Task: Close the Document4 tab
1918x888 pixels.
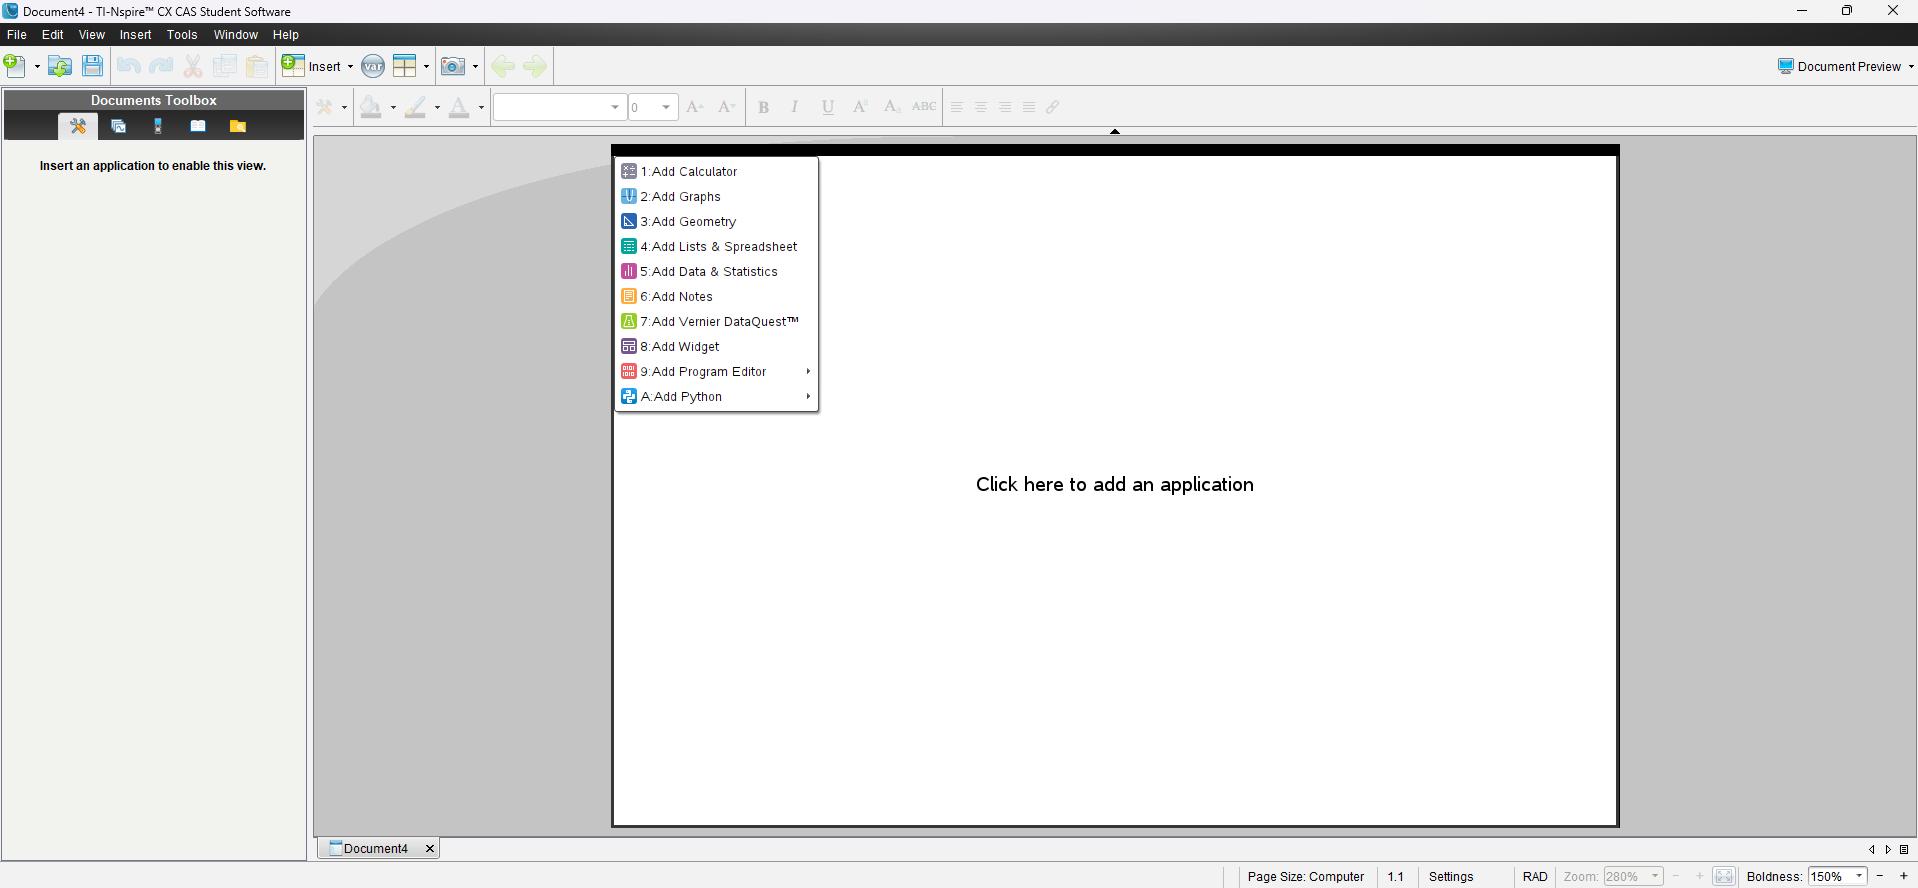Action: 430,849
